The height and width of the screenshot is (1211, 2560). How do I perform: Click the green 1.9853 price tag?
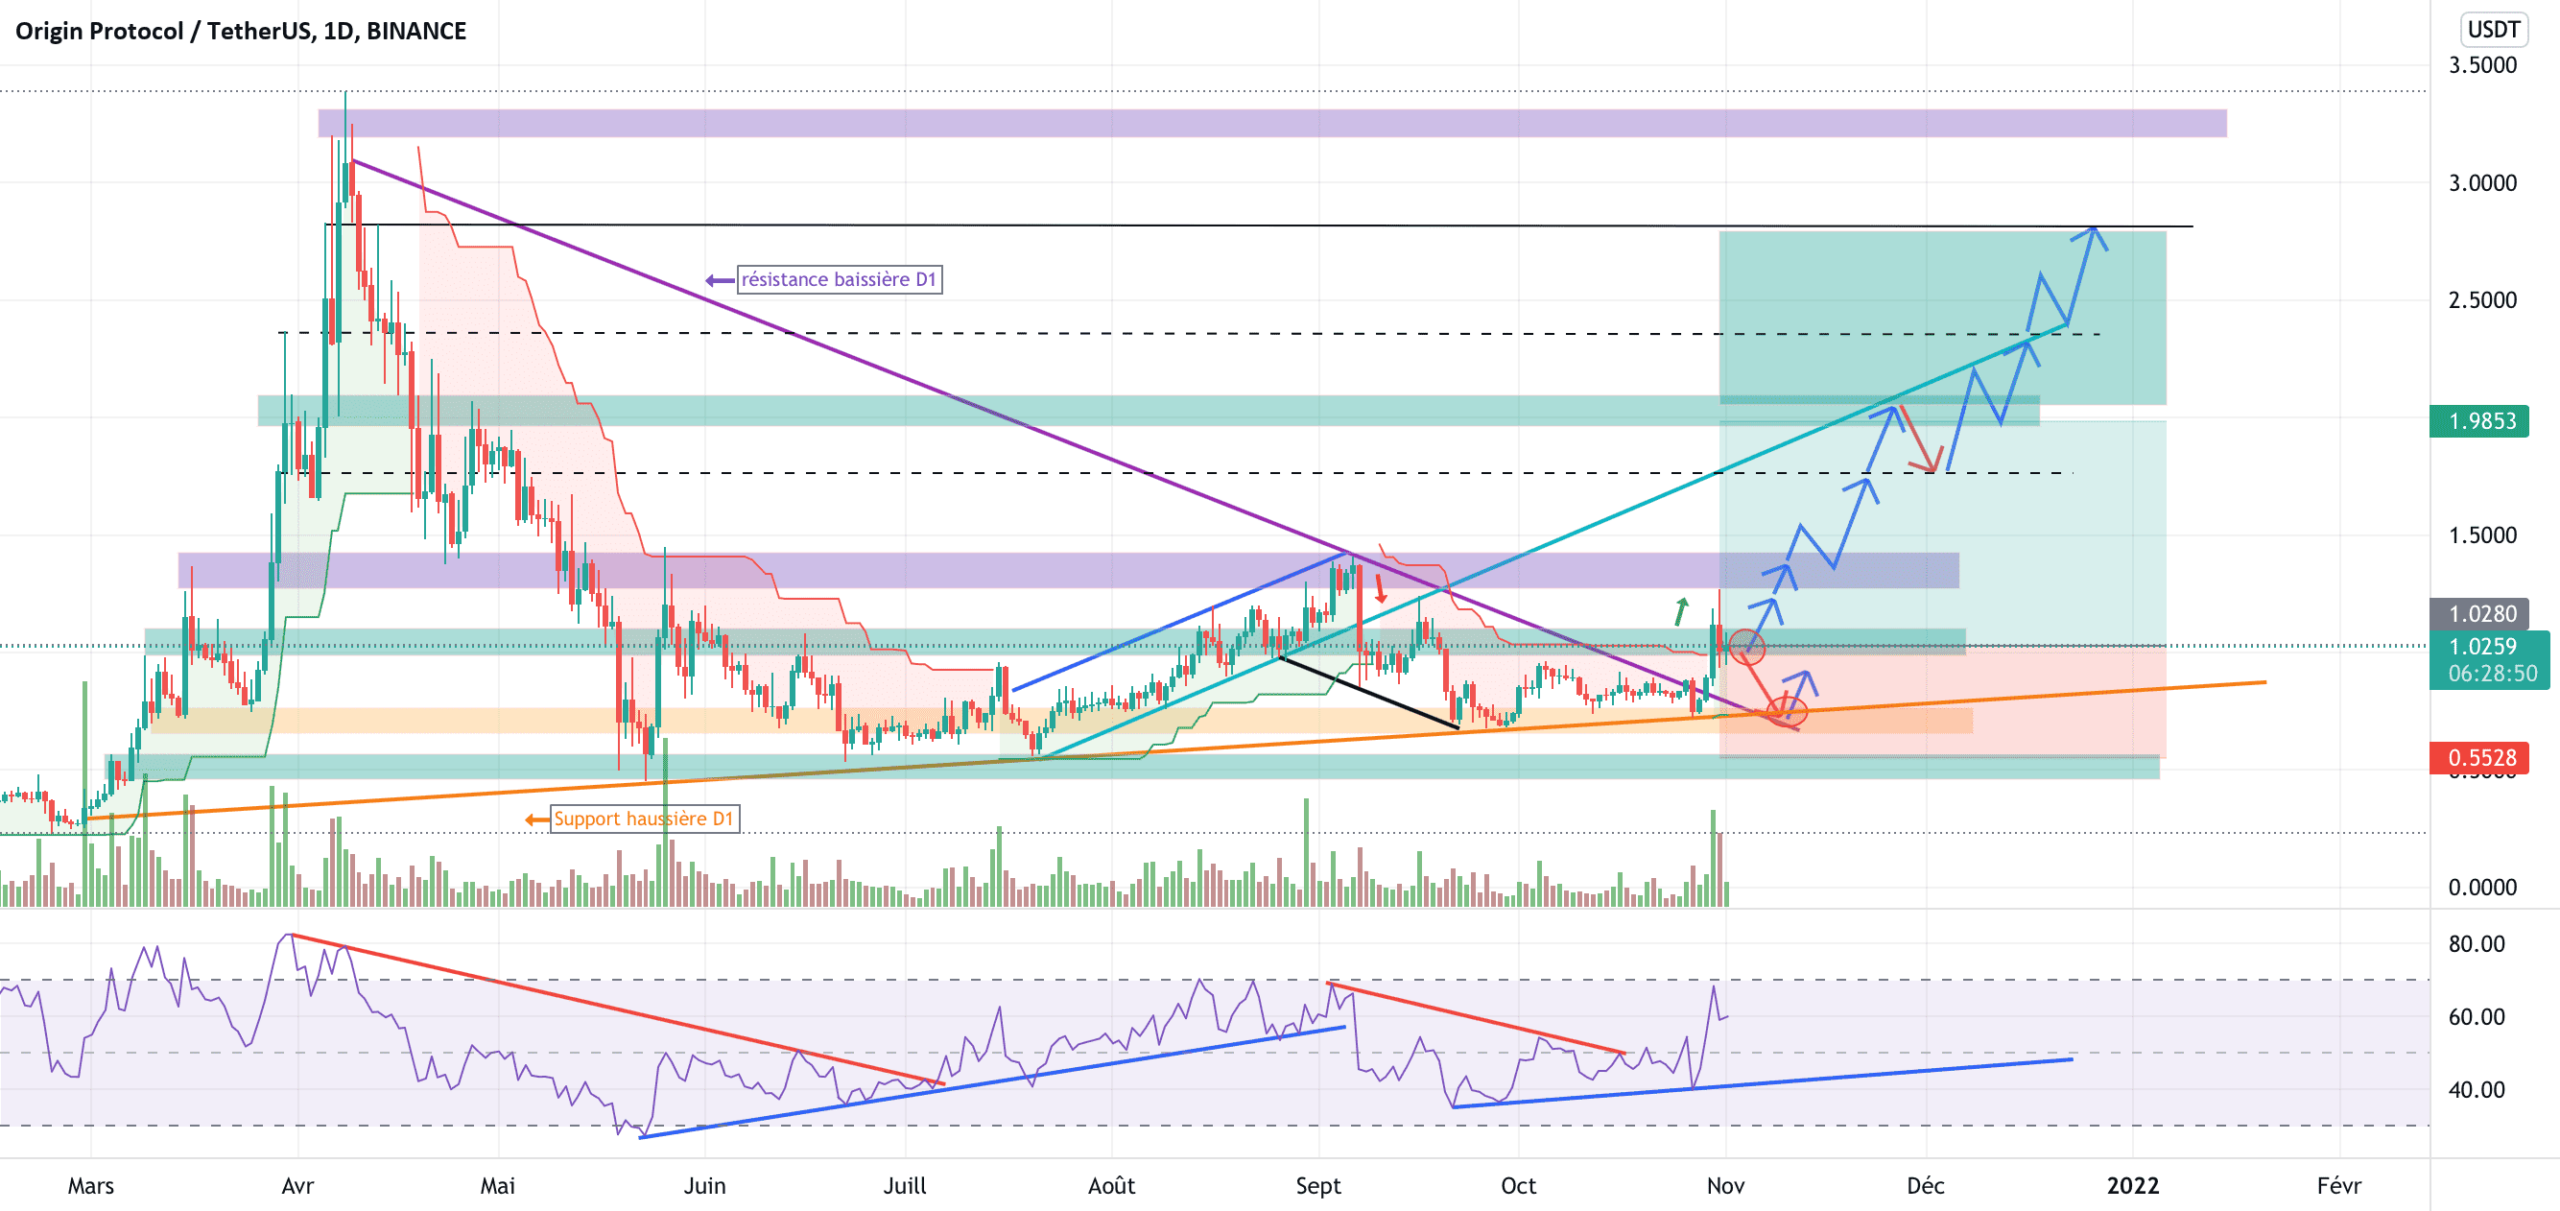pos(2479,421)
